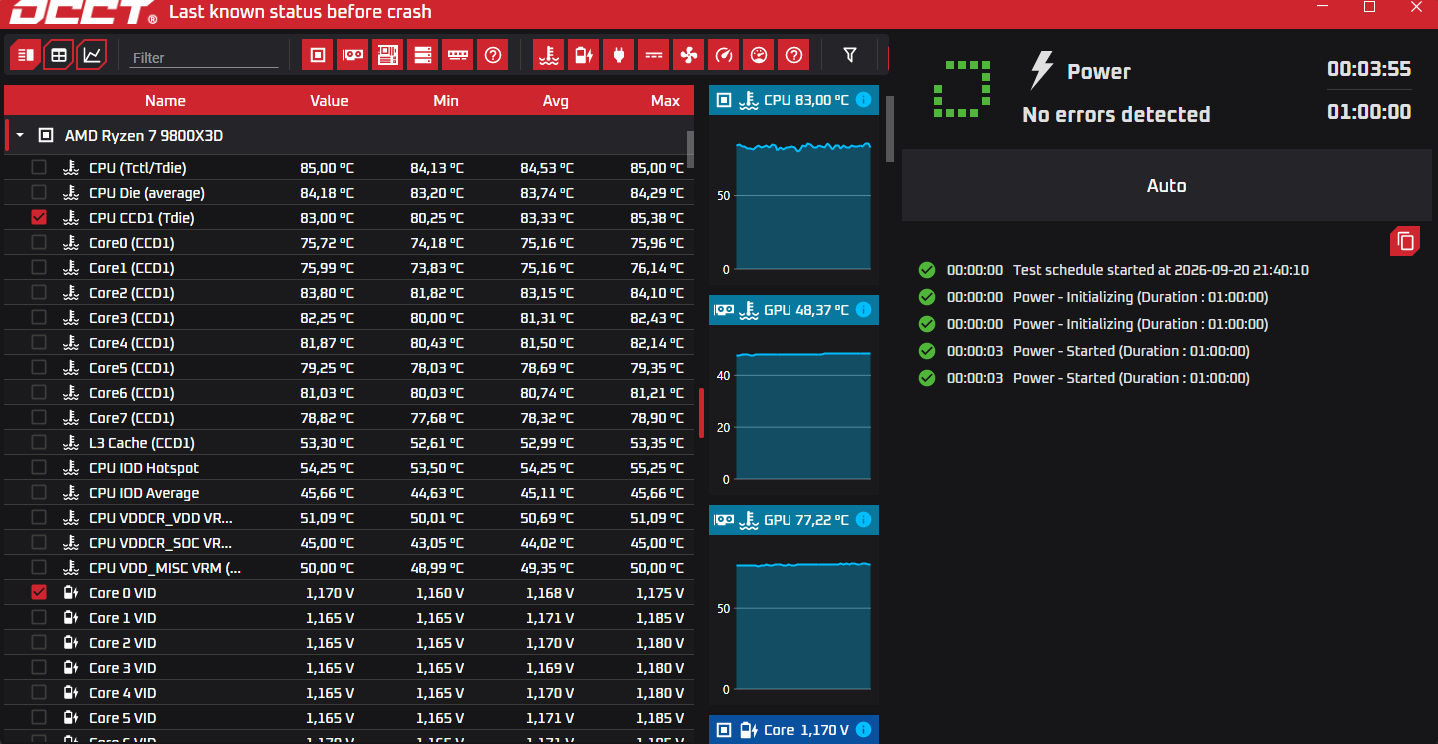
Task: Sort the table by the Value column
Action: [329, 101]
